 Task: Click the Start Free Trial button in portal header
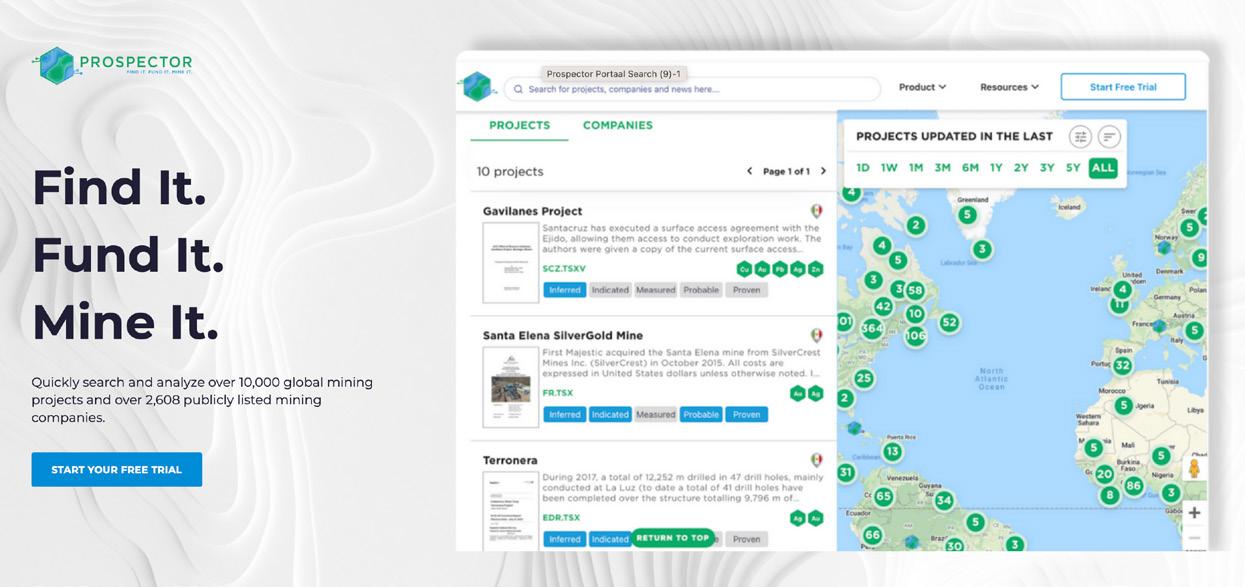click(x=1123, y=87)
